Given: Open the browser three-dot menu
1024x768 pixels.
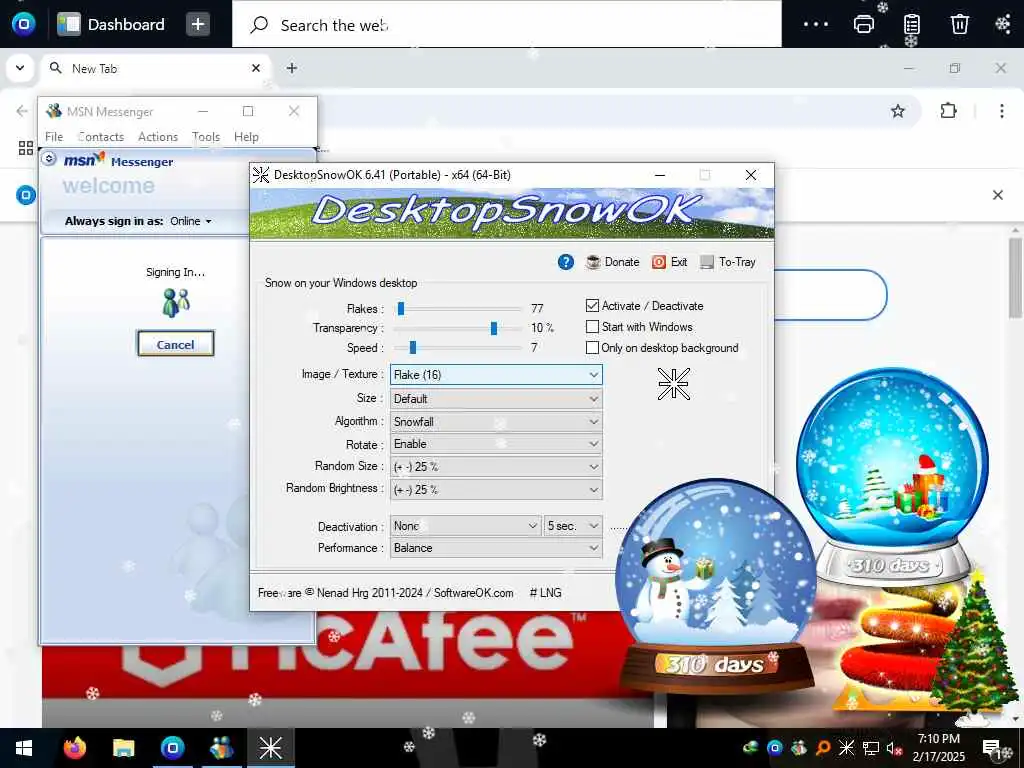Looking at the screenshot, I should [1002, 111].
